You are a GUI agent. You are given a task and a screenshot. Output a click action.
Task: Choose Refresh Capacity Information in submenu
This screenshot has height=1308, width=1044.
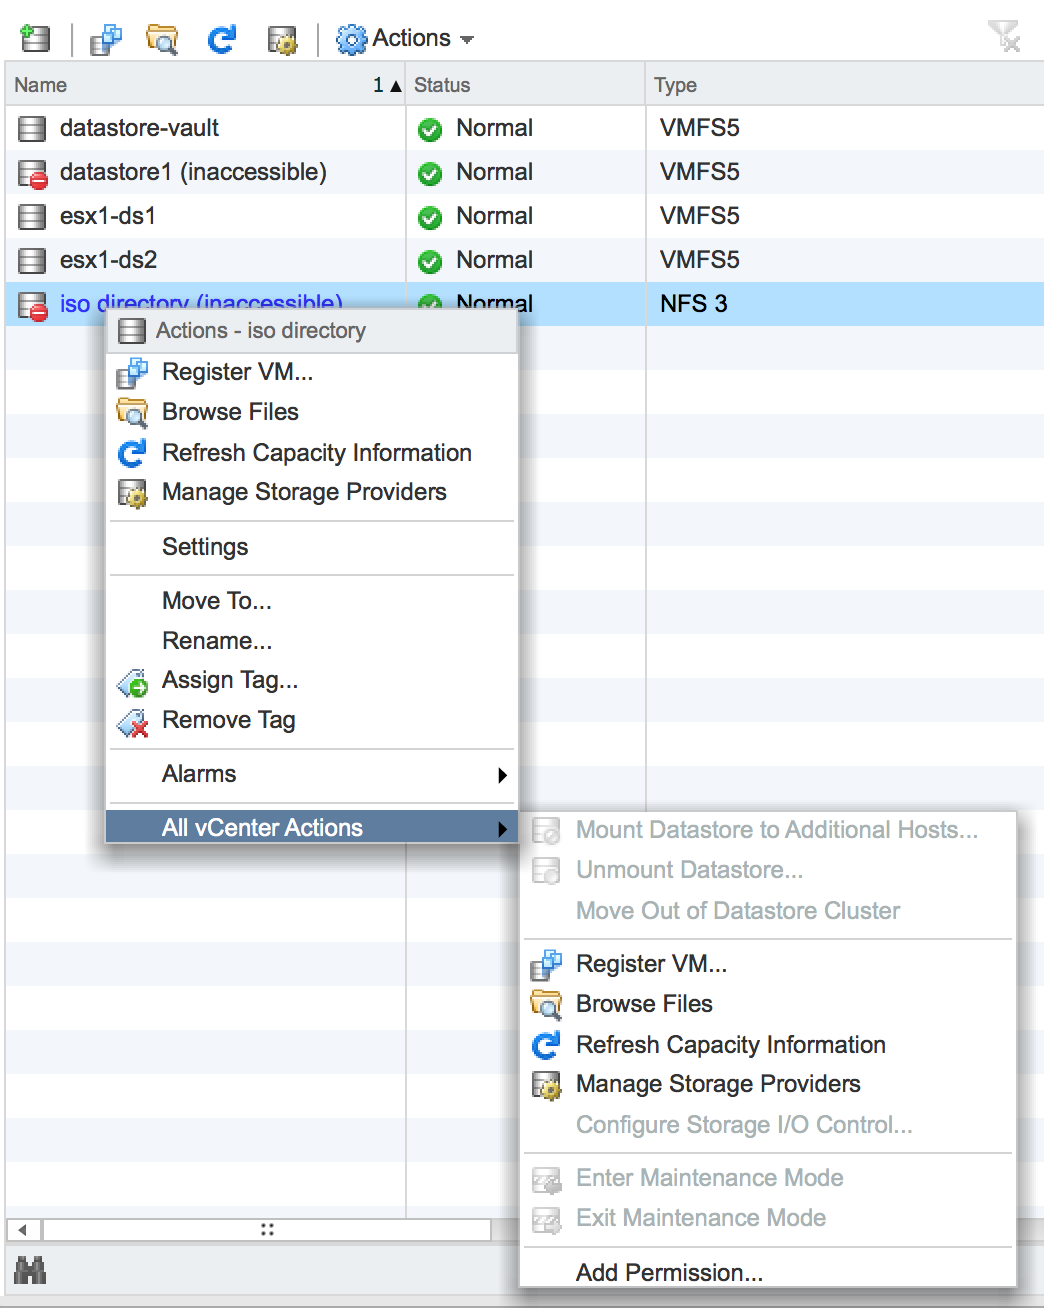tap(768, 1045)
